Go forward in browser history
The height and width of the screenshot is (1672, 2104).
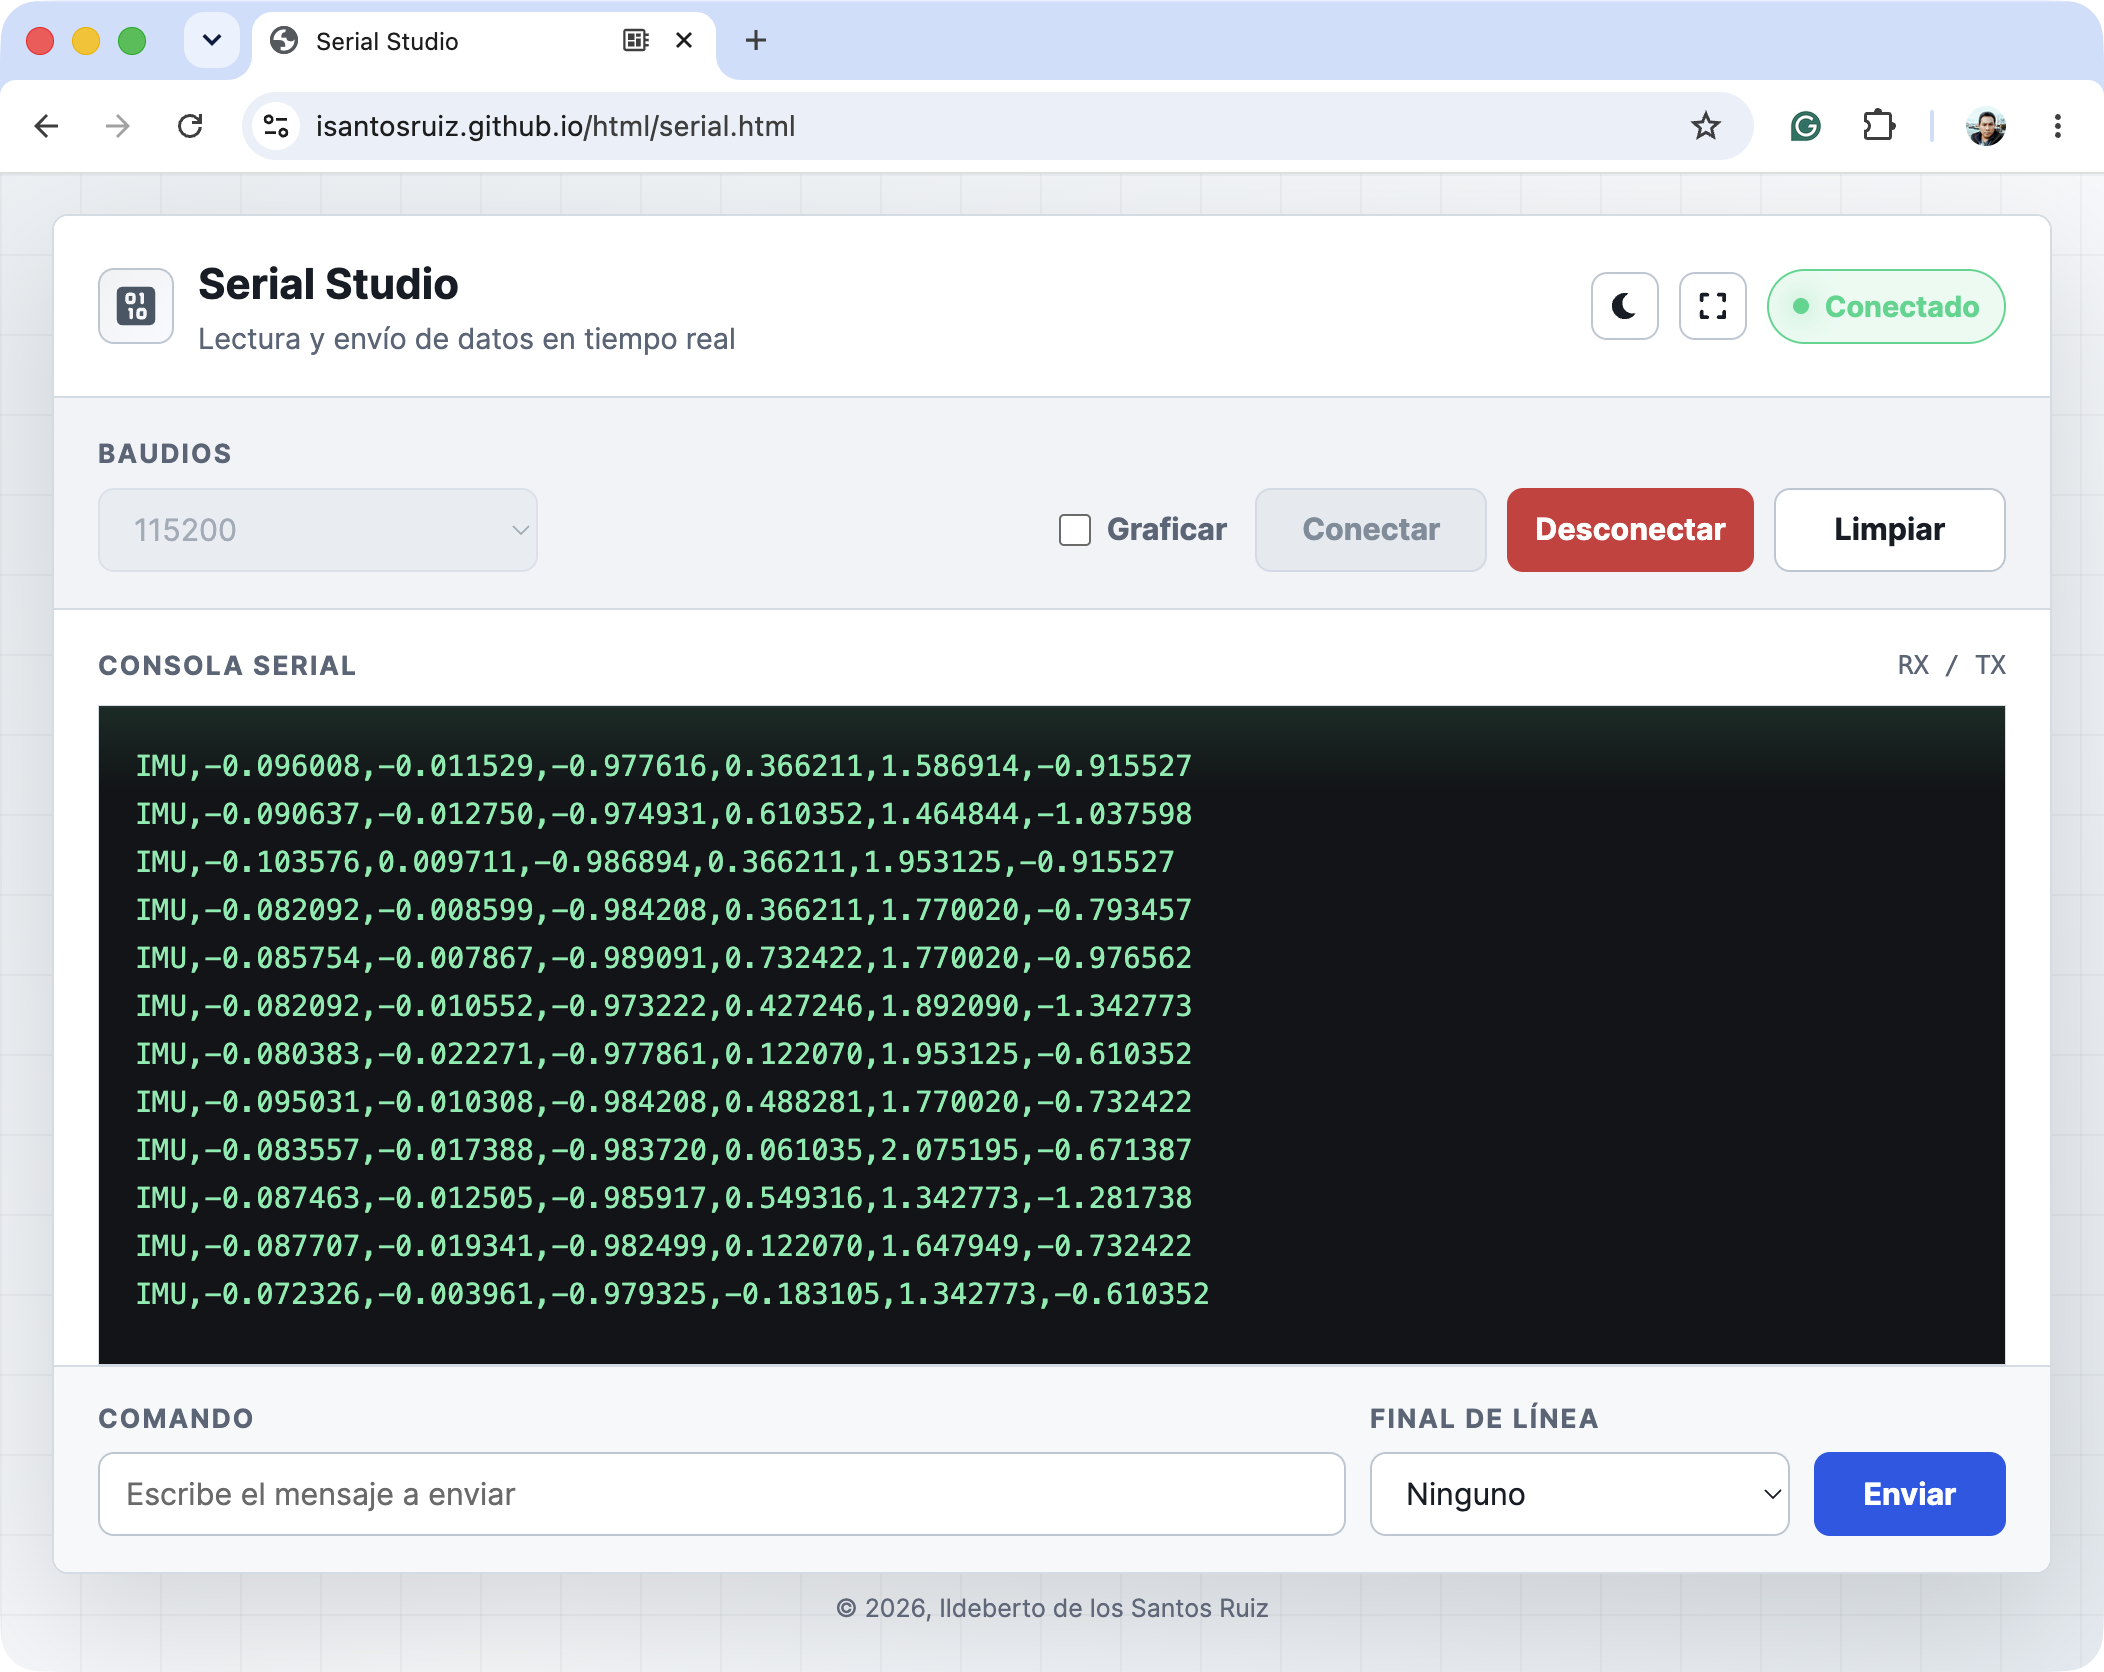[x=118, y=126]
